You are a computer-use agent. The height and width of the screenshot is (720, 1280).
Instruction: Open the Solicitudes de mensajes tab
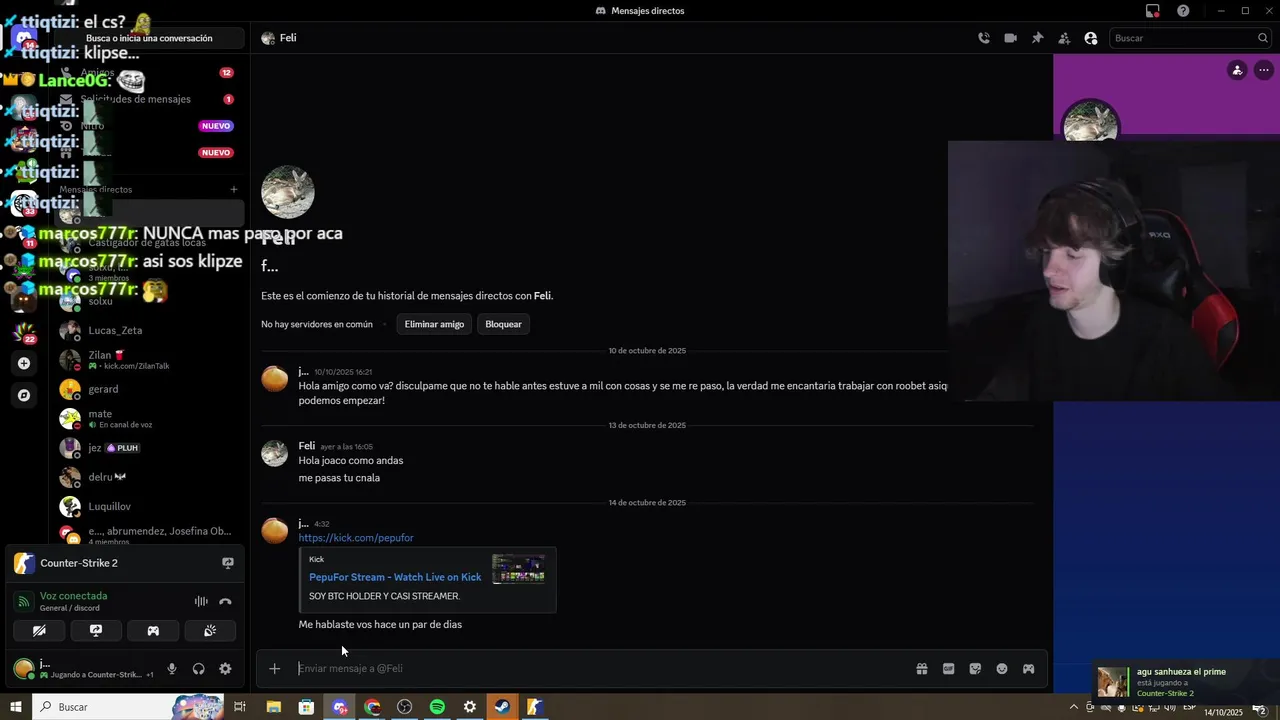[x=150, y=99]
